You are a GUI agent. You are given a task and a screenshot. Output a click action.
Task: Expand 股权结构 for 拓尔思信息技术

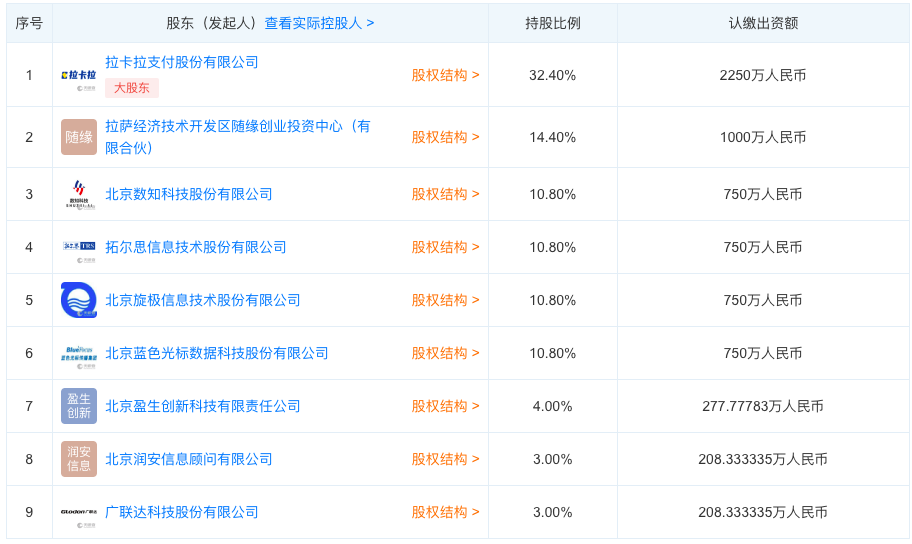click(446, 247)
